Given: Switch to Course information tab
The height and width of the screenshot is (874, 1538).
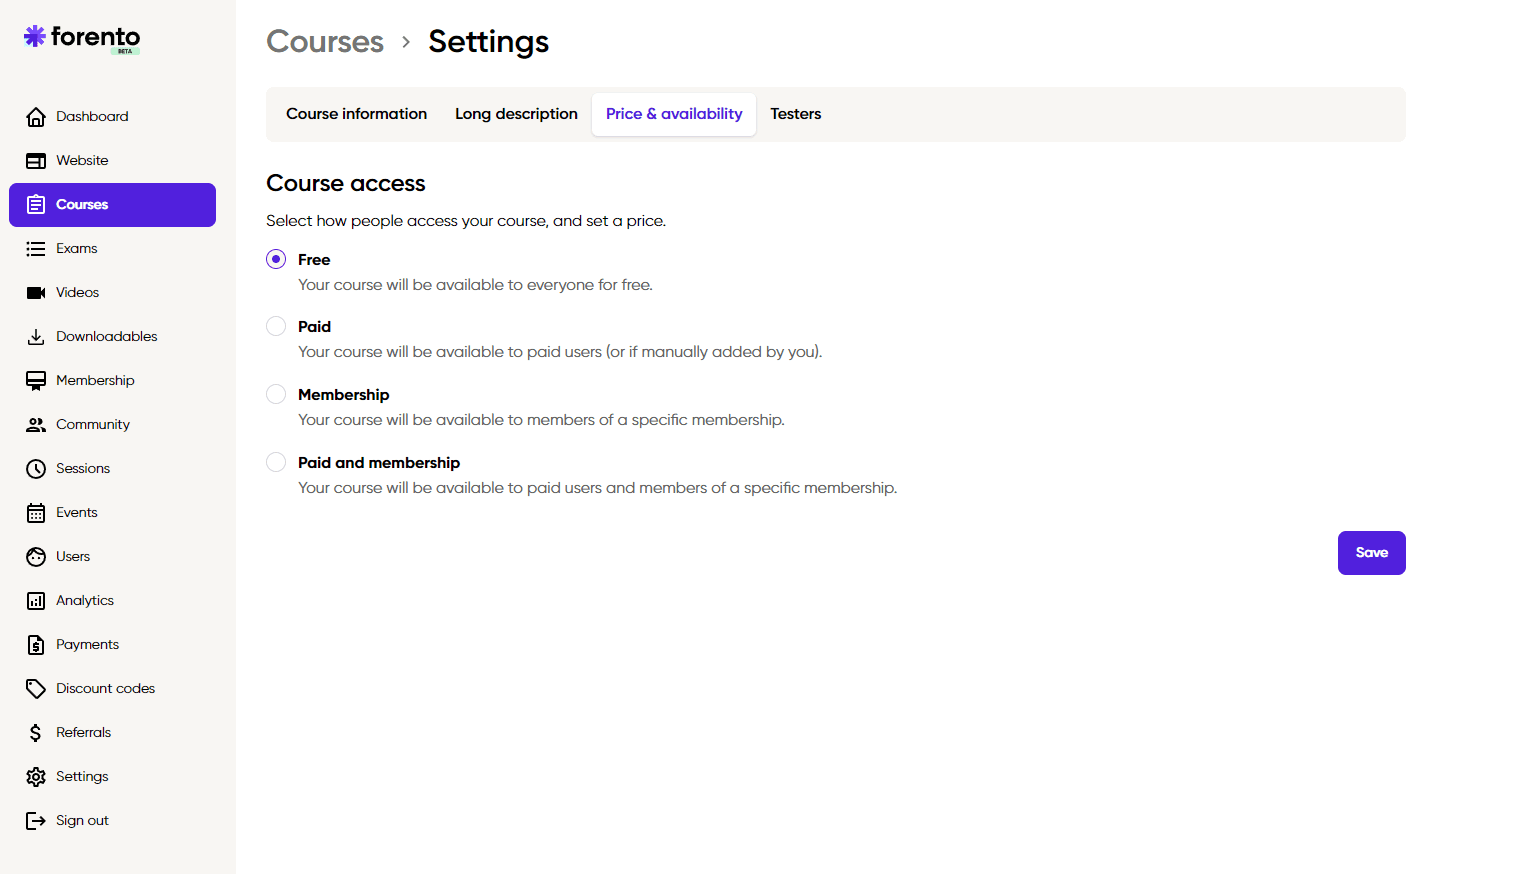Looking at the screenshot, I should (356, 114).
